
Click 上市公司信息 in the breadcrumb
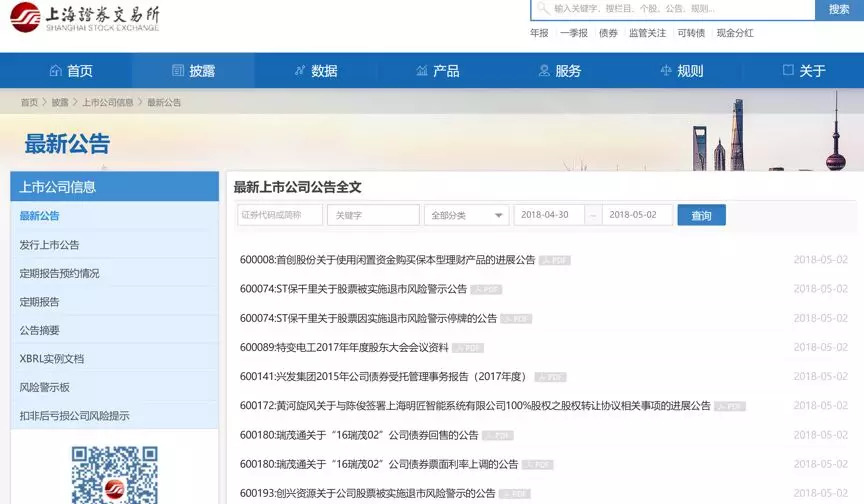tap(107, 102)
